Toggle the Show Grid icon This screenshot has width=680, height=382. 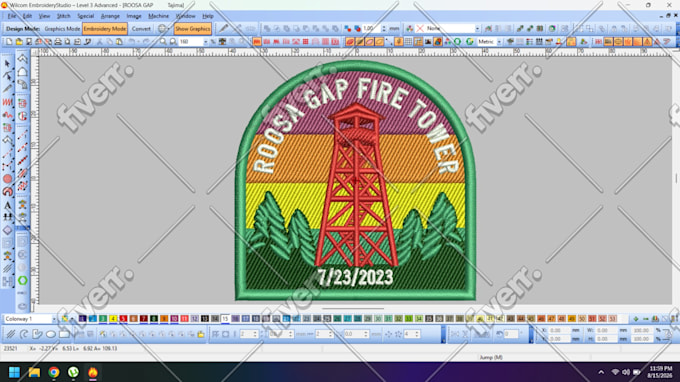[408, 42]
